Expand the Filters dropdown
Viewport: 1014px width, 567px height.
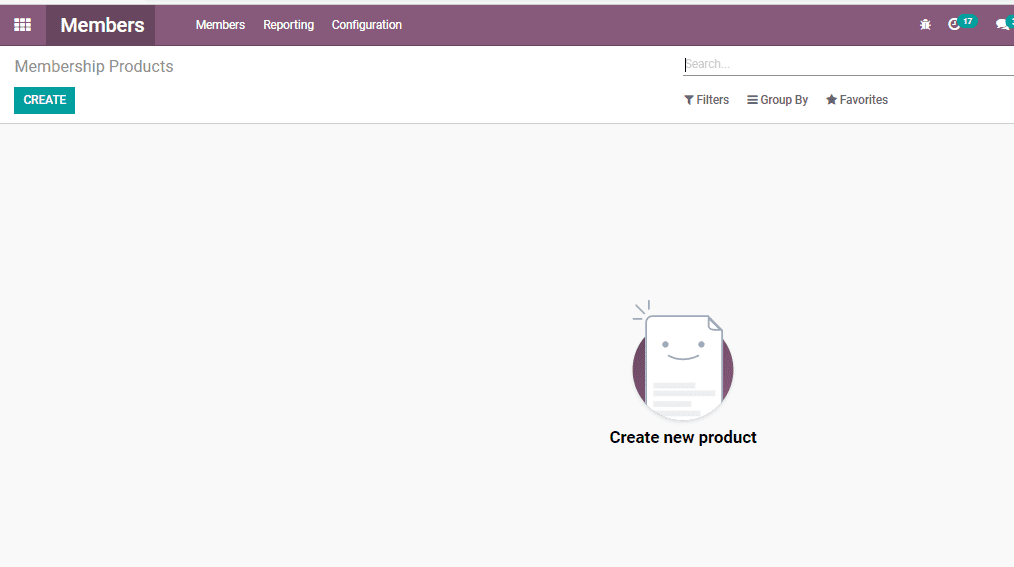[706, 100]
